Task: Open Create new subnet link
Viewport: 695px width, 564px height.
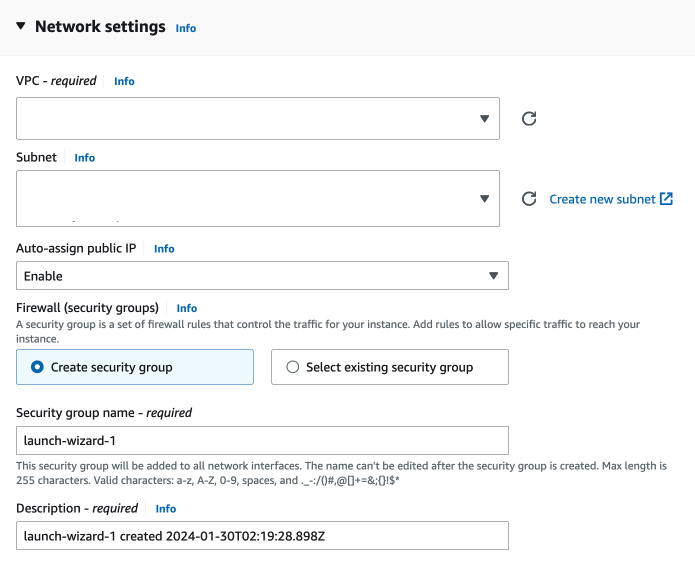Action: [602, 199]
